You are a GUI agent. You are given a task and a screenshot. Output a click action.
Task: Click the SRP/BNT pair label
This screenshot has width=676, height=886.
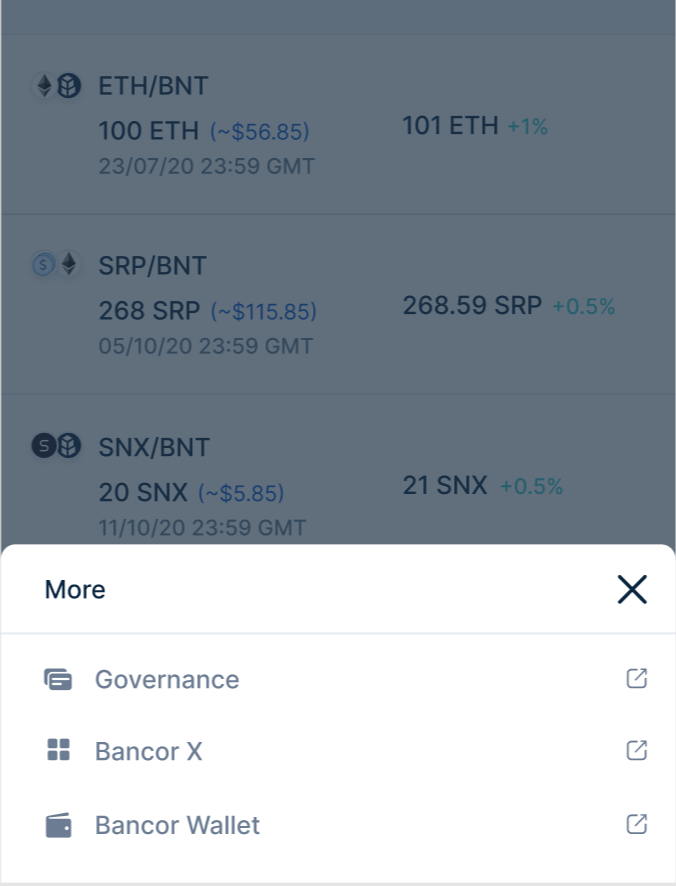[x=152, y=266]
